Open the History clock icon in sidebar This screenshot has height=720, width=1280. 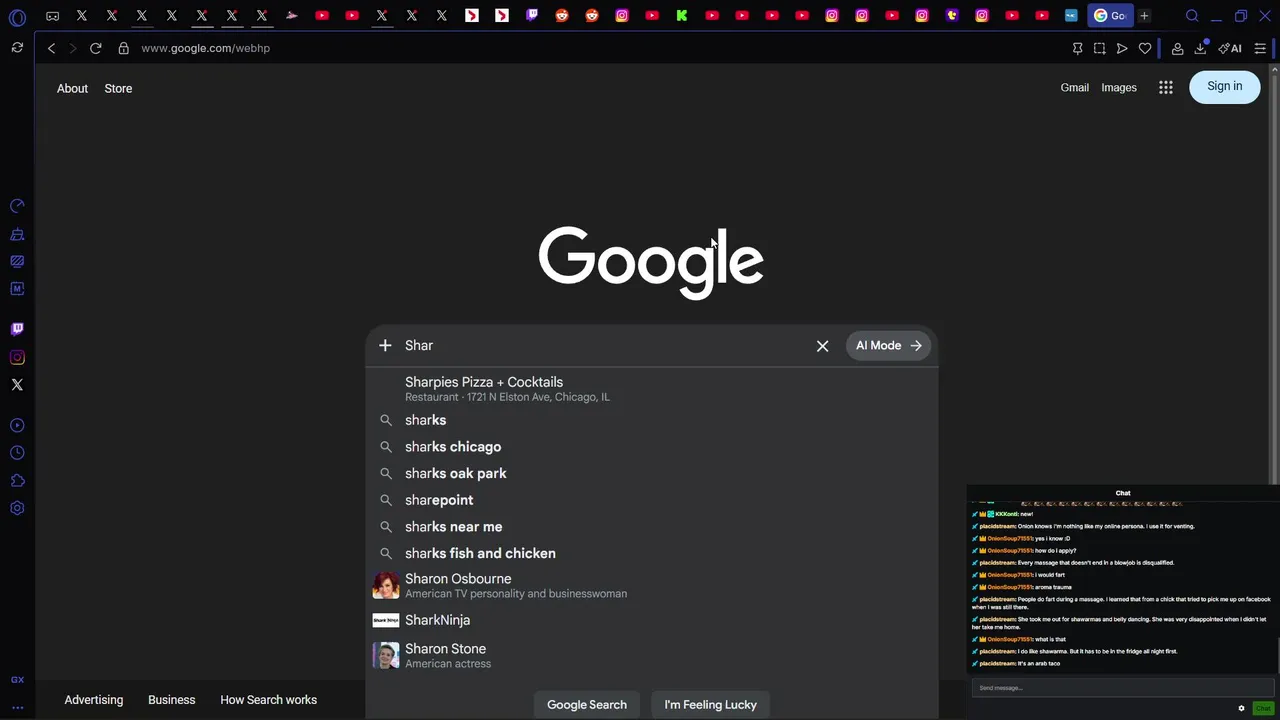[17, 453]
